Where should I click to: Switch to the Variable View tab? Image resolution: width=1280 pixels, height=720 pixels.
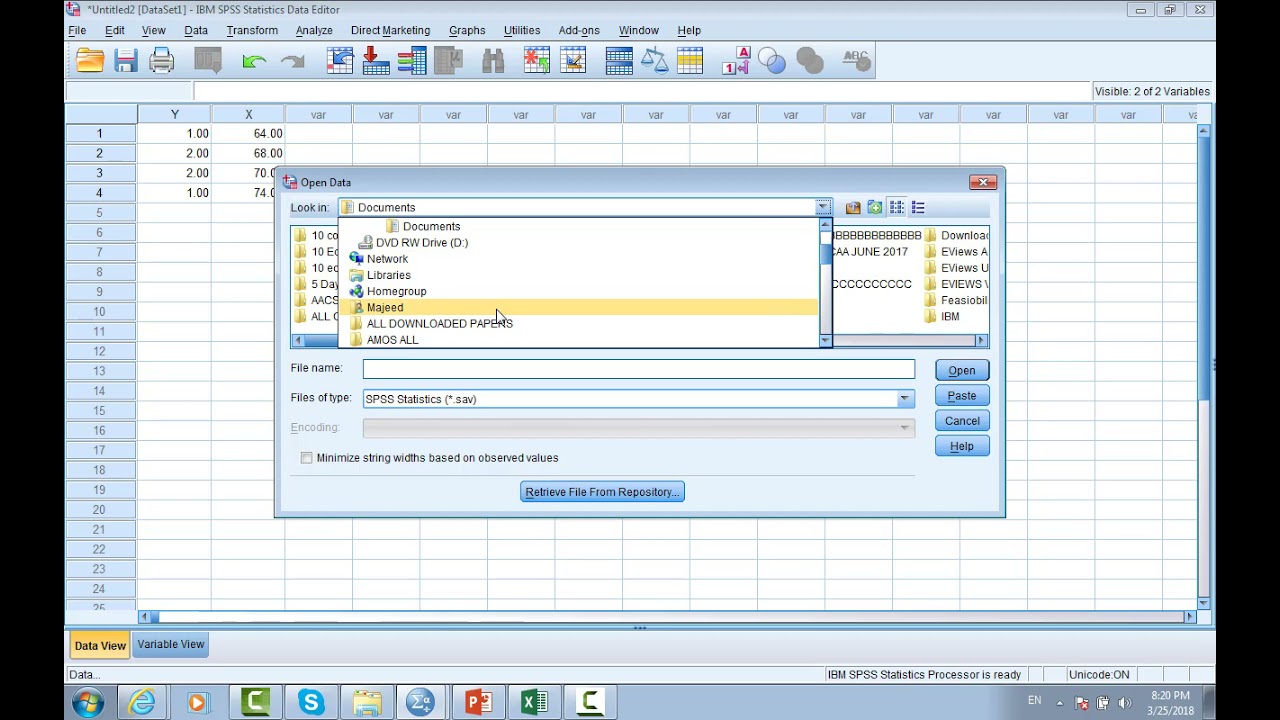[171, 644]
